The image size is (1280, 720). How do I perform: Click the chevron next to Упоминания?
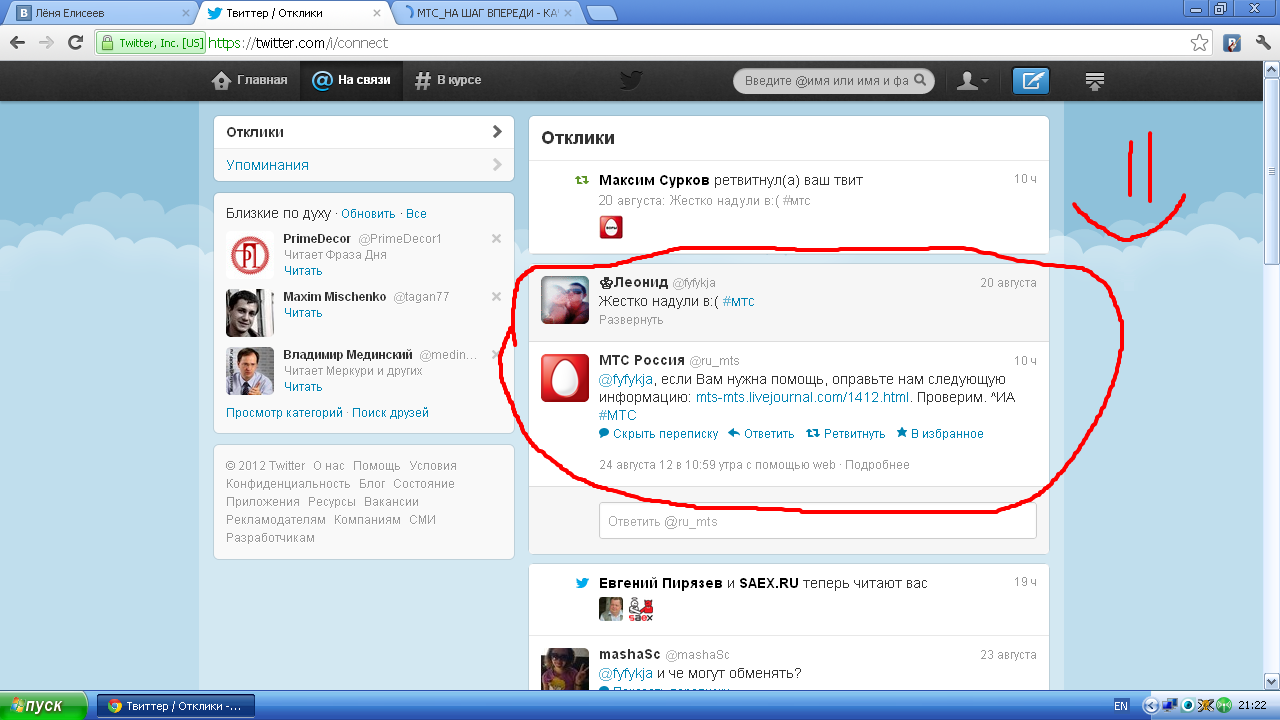click(x=497, y=165)
